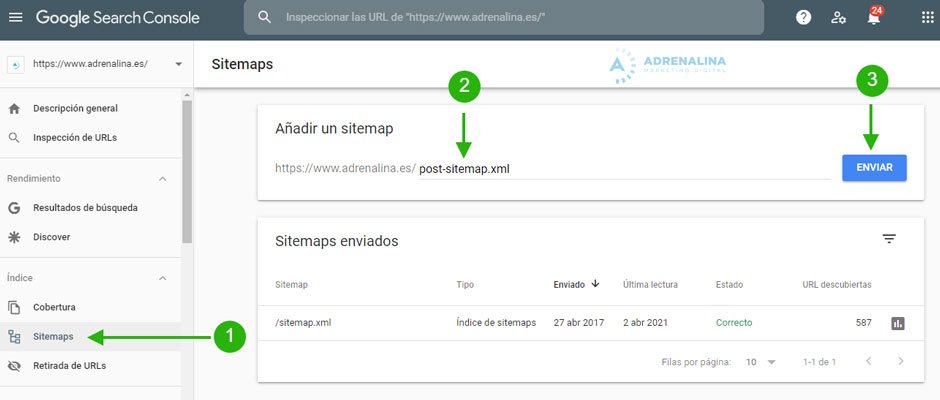Click the Google G icon for Resultados de búsqueda
940x400 pixels.
(14, 208)
